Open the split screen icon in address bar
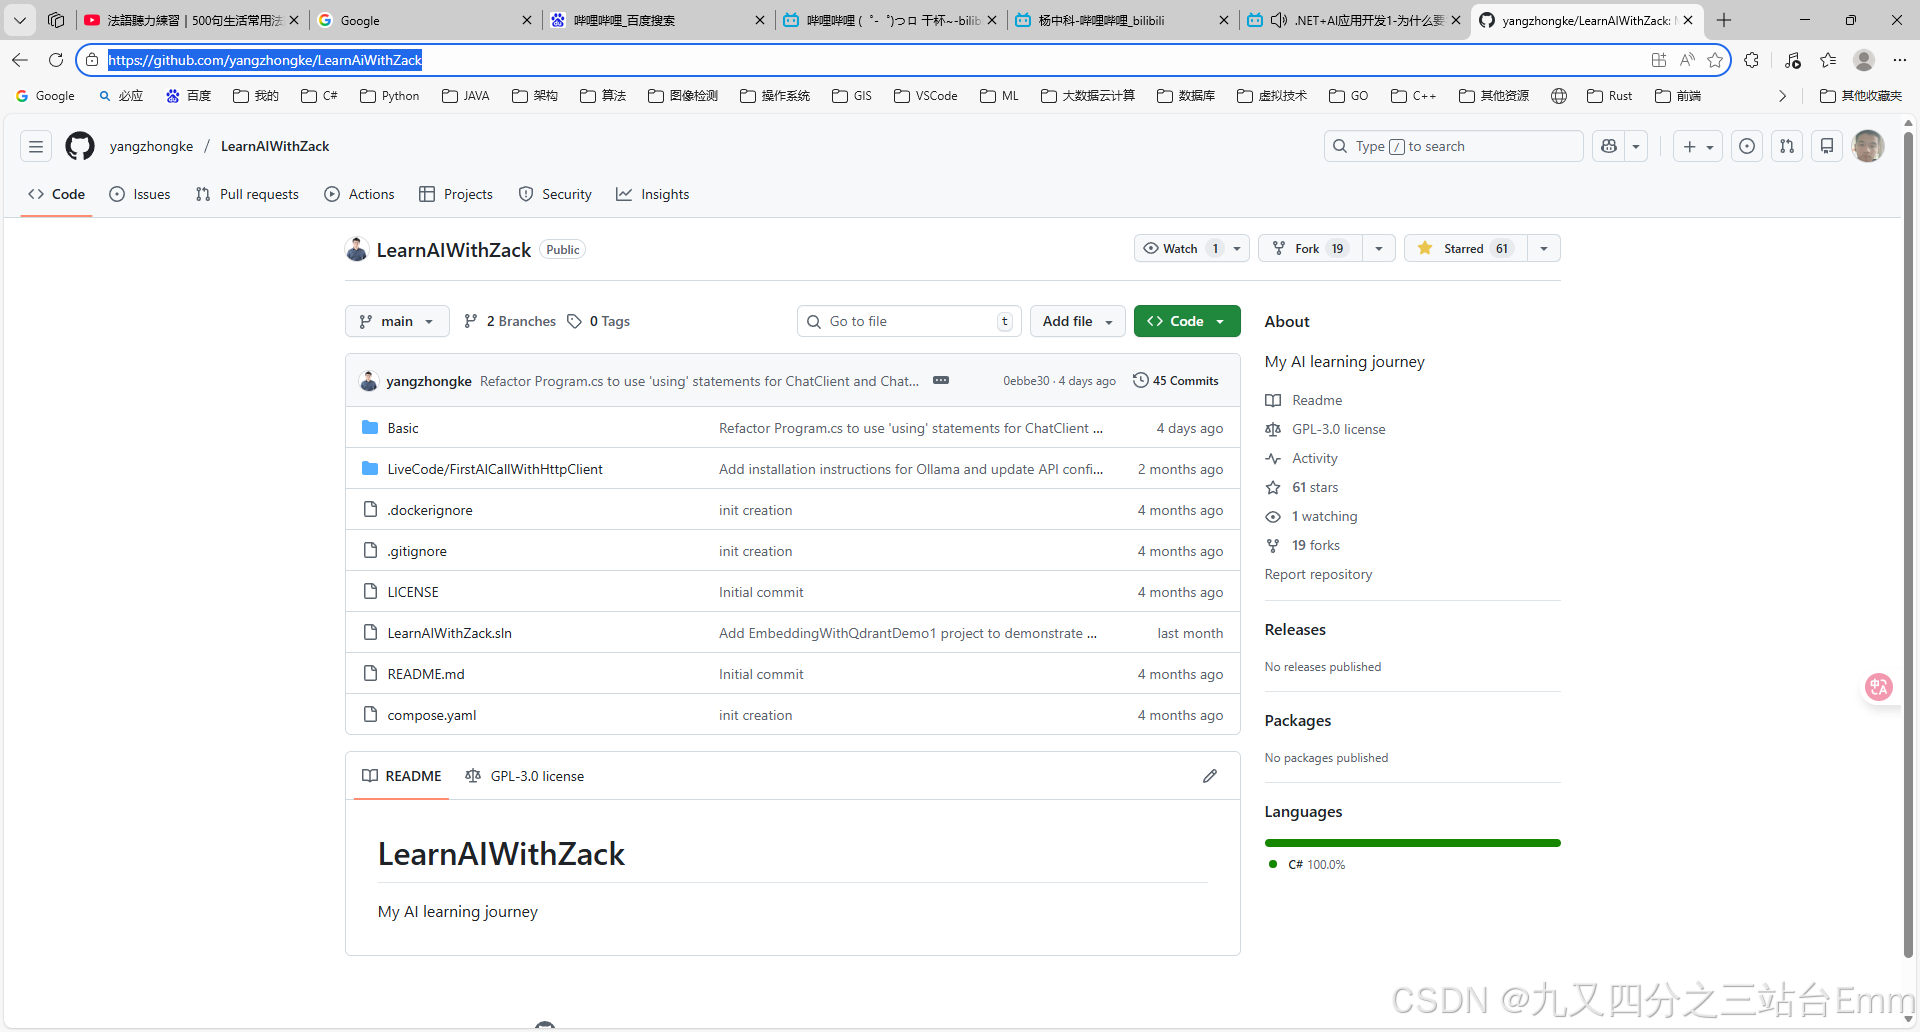 (1659, 60)
